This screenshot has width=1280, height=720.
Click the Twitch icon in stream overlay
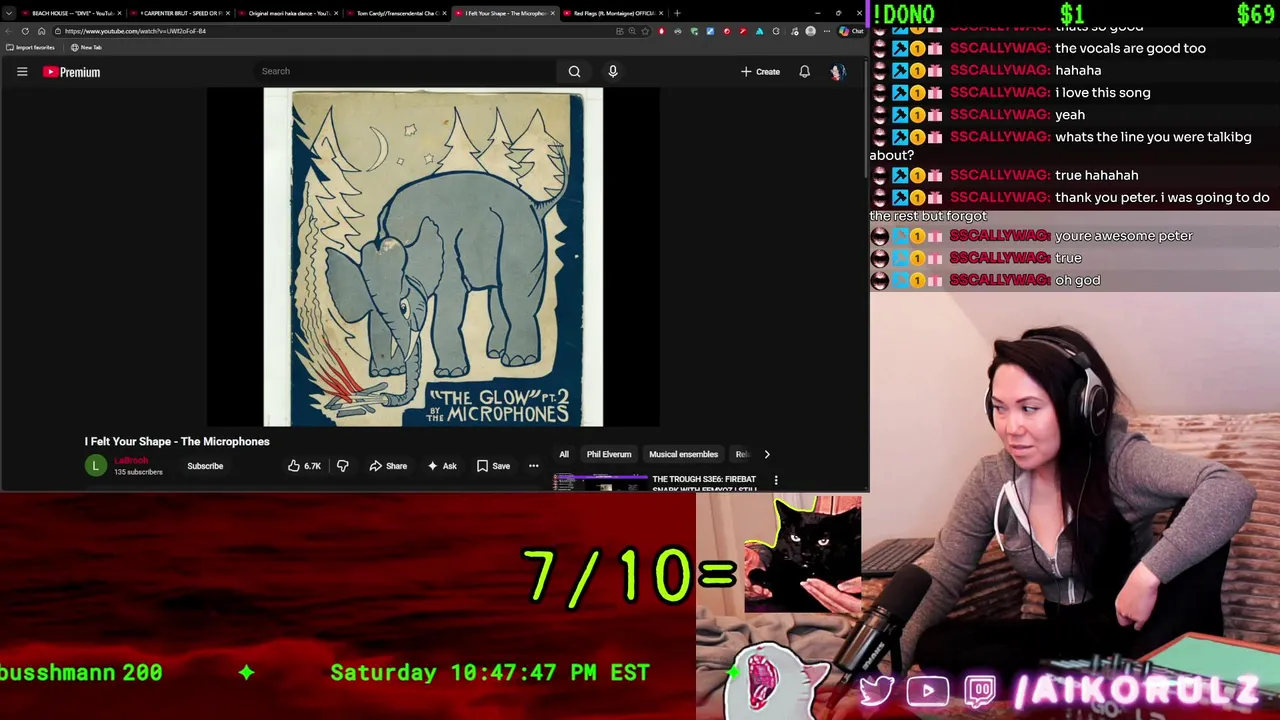point(980,691)
